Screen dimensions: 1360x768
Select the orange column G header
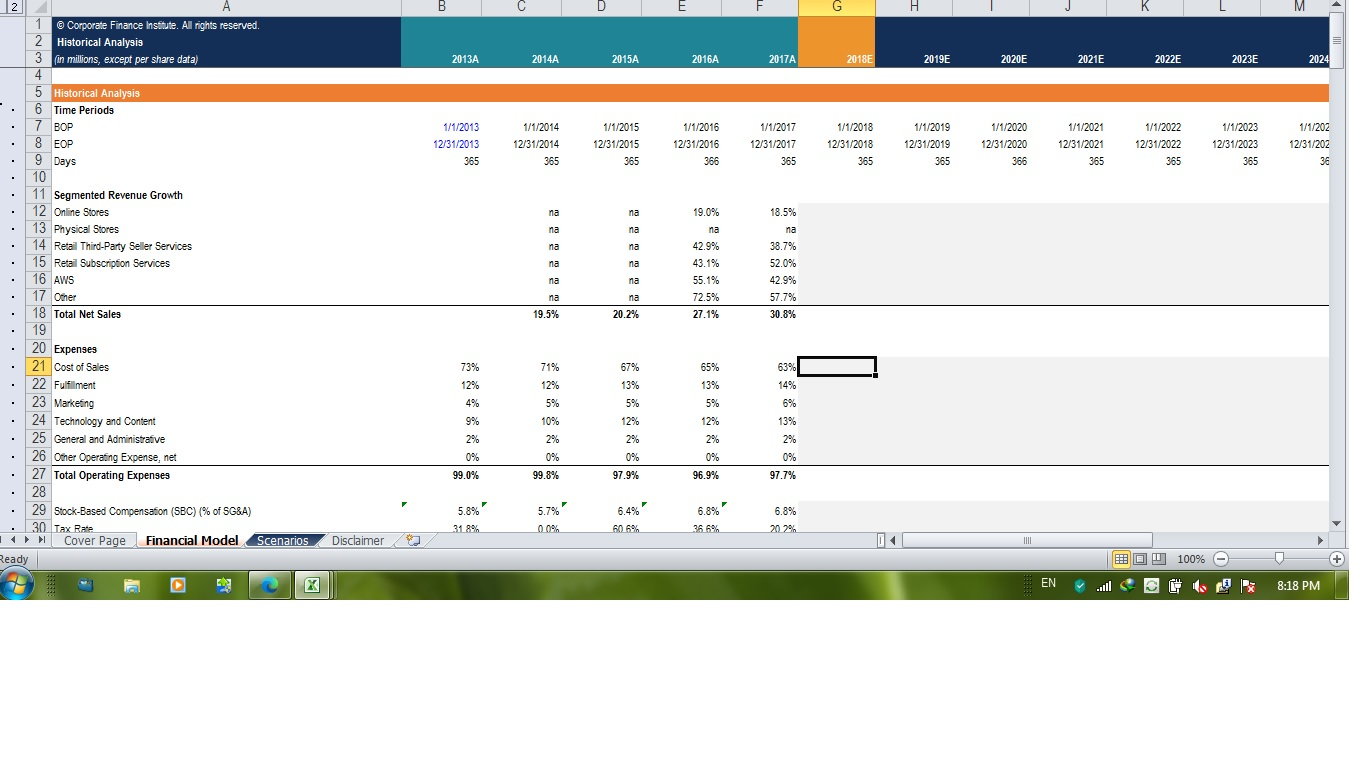pyautogui.click(x=837, y=5)
